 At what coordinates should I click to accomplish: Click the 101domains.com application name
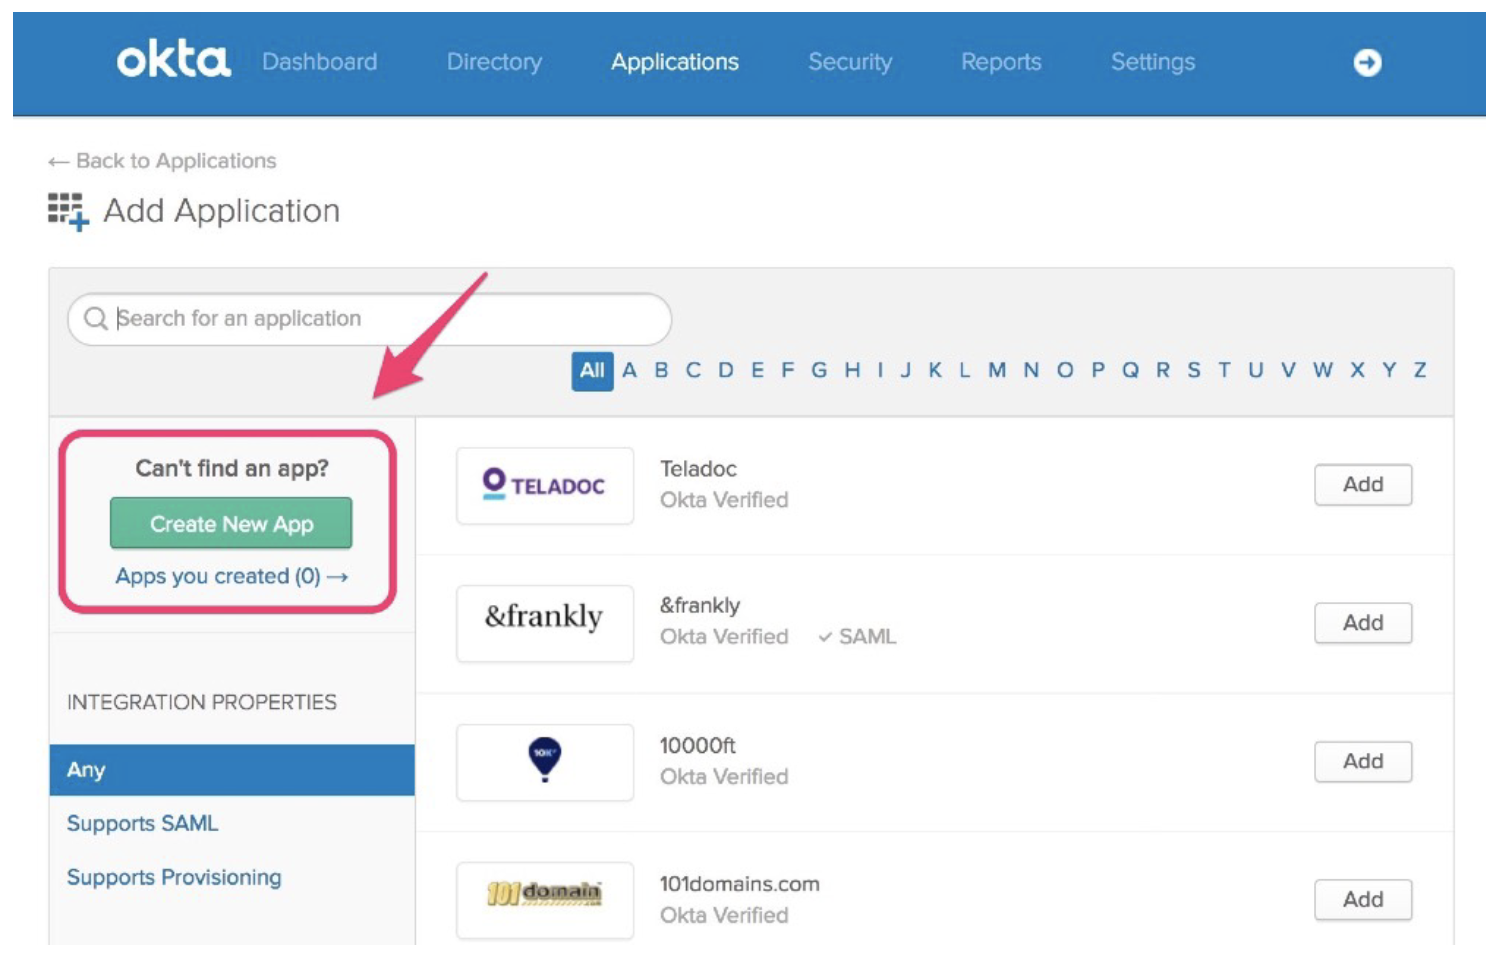pos(740,884)
